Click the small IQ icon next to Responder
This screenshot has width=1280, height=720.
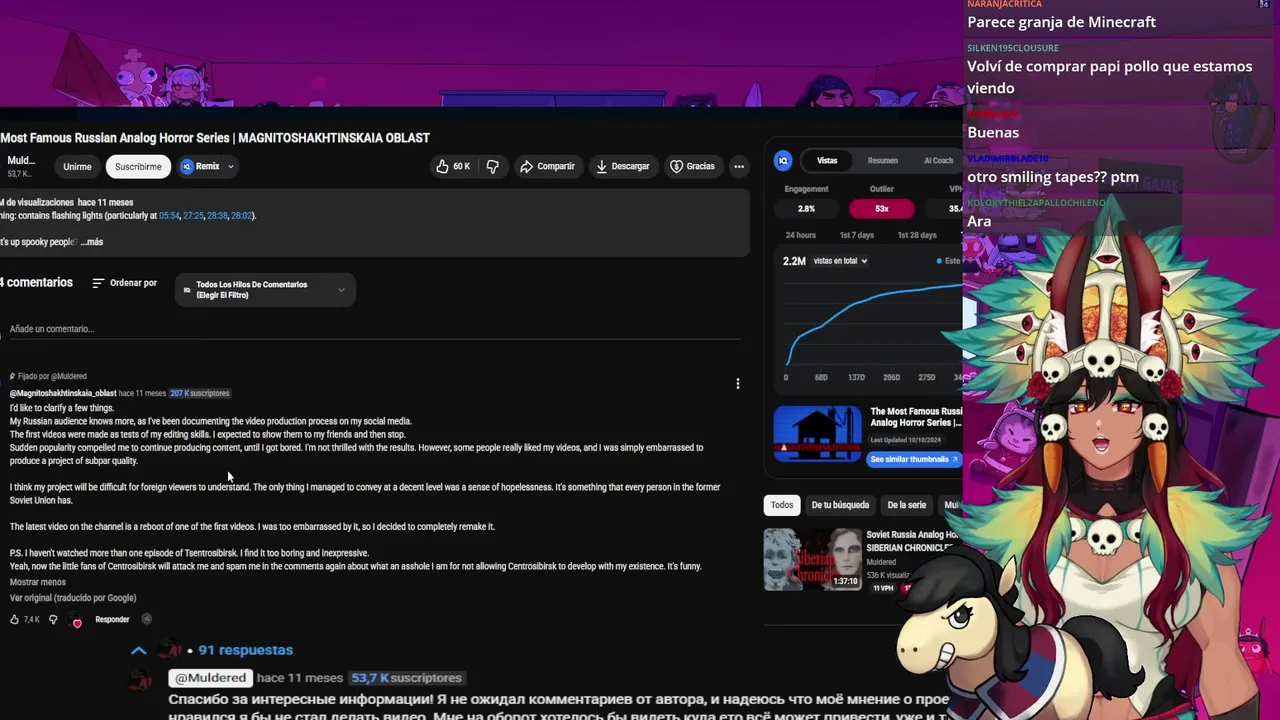(x=146, y=619)
